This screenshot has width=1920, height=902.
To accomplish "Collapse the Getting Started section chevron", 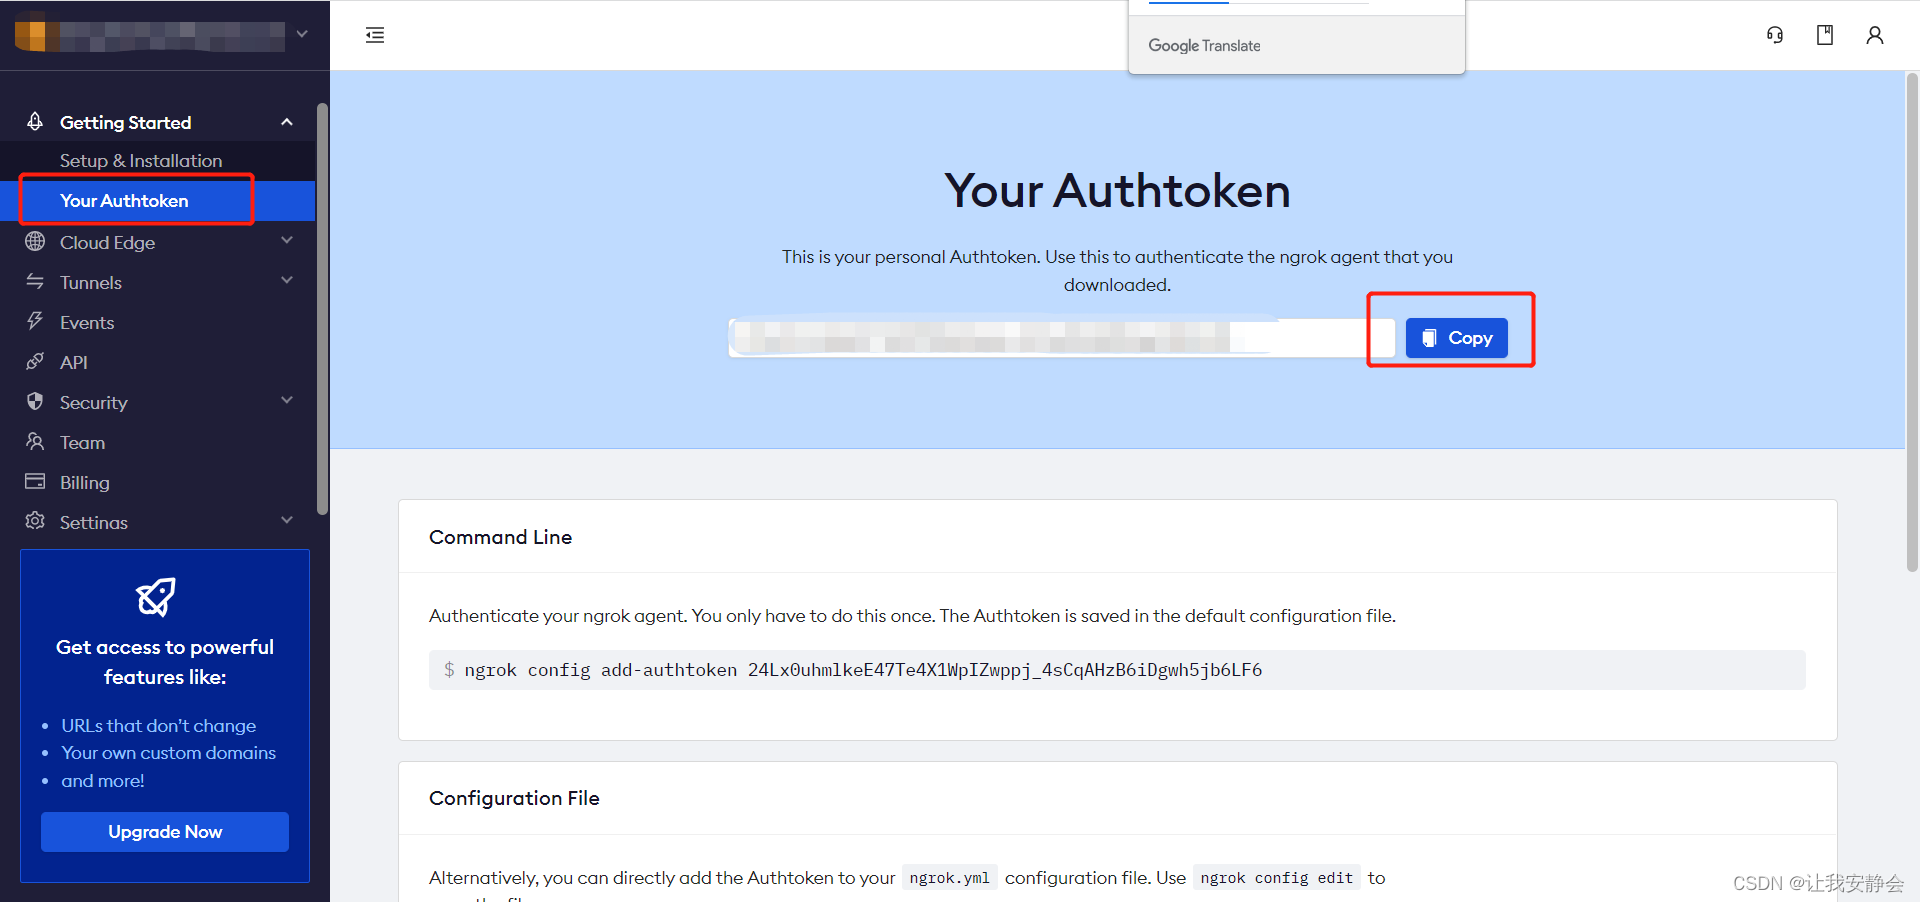I will (287, 122).
